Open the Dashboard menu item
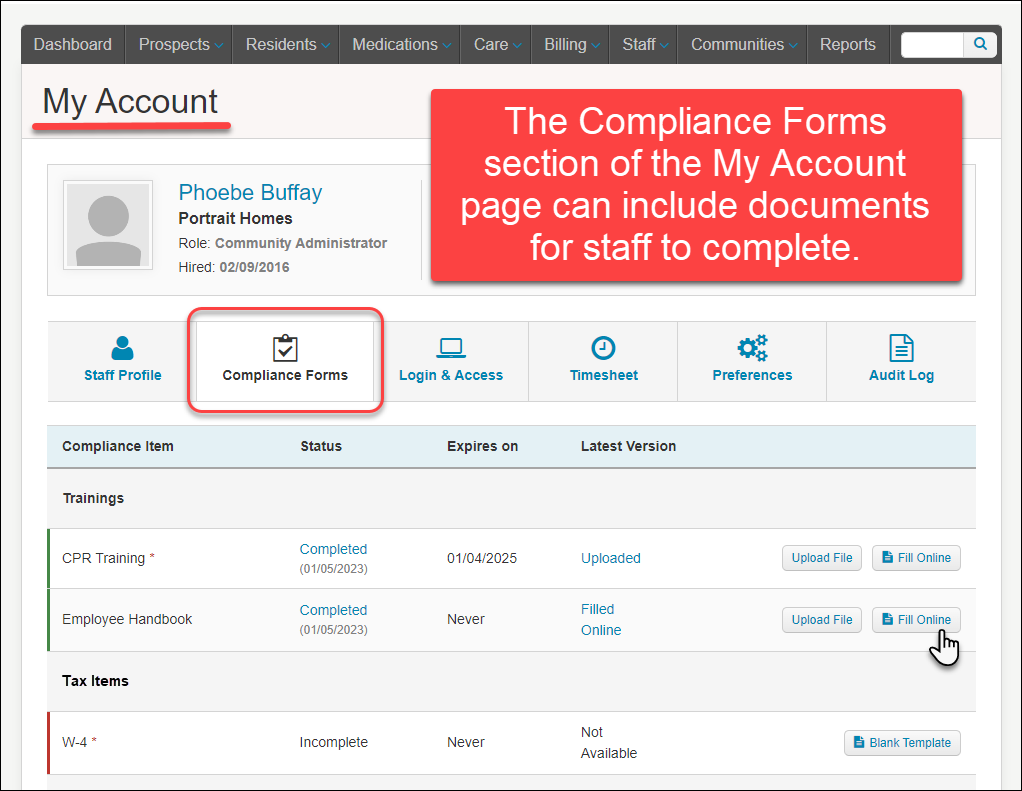Viewport: 1022px width, 791px height. [x=72, y=44]
